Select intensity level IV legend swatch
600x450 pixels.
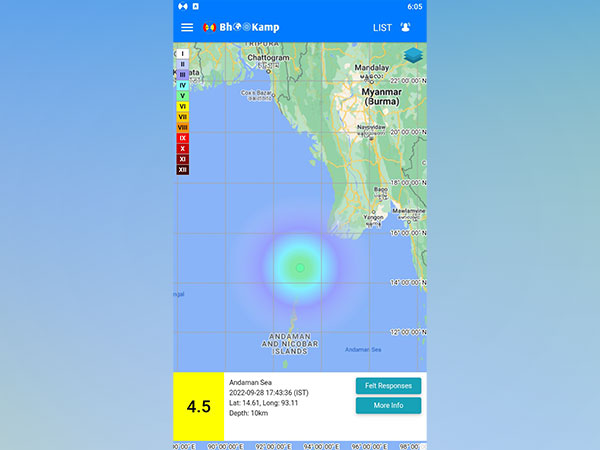(x=183, y=85)
